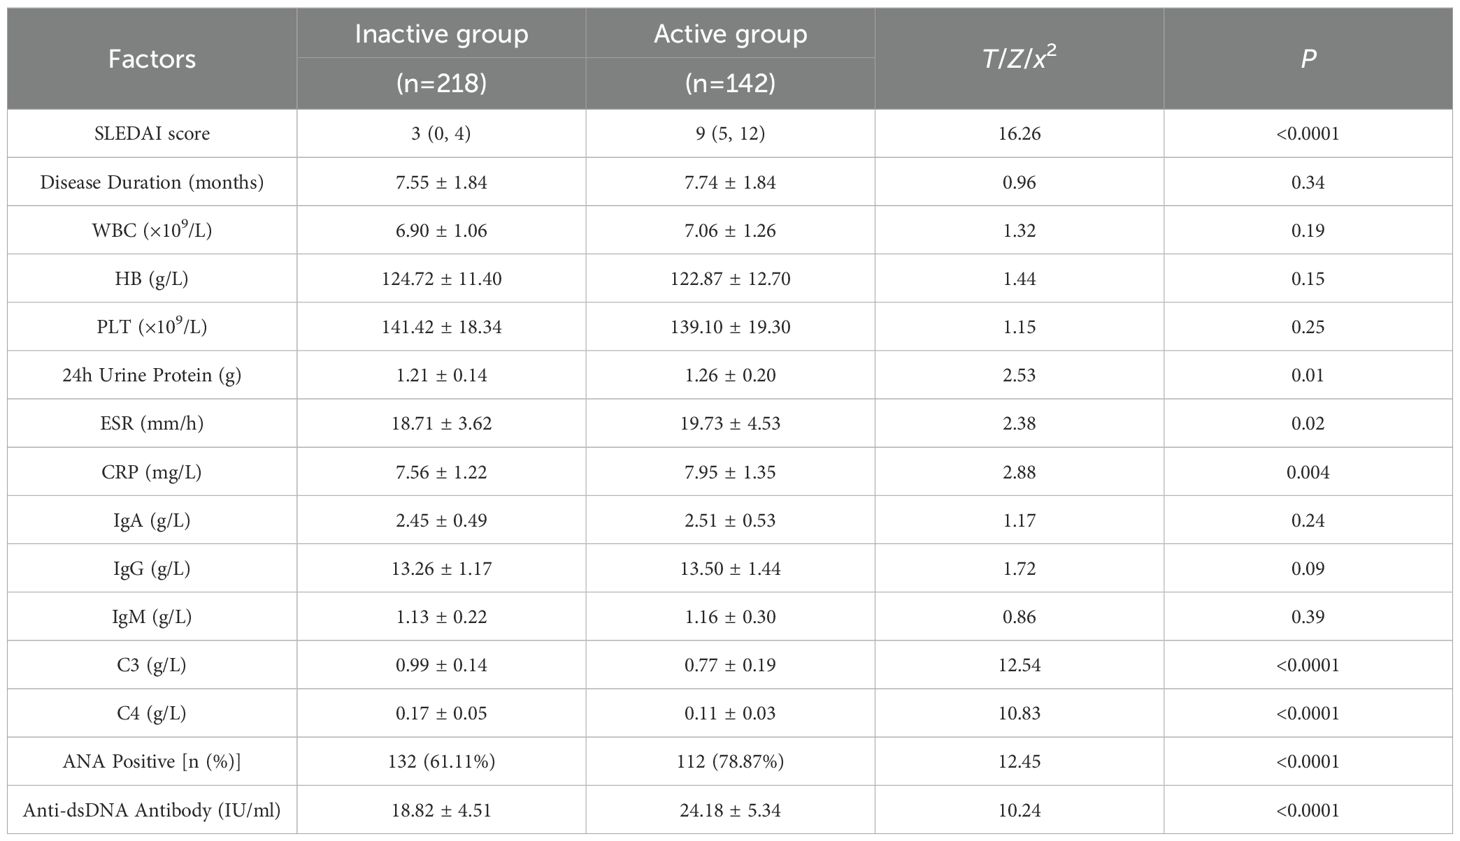
Task: Click the C3 statistic value 12.54
Action: click(1019, 665)
